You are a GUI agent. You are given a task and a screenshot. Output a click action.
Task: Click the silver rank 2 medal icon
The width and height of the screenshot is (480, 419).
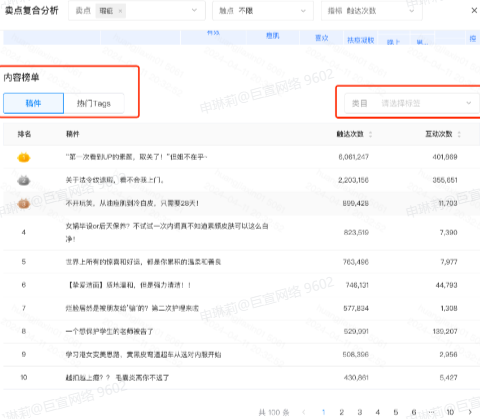click(x=24, y=180)
